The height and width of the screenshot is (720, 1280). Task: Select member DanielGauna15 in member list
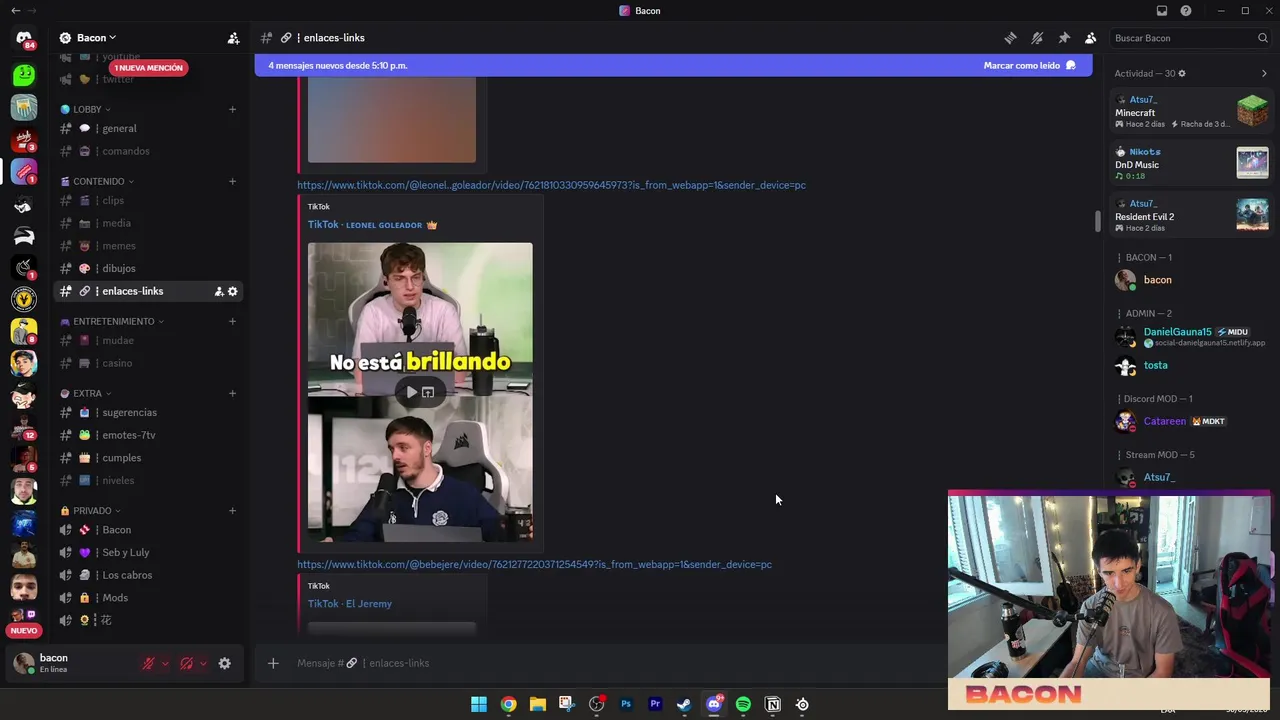(1190, 337)
